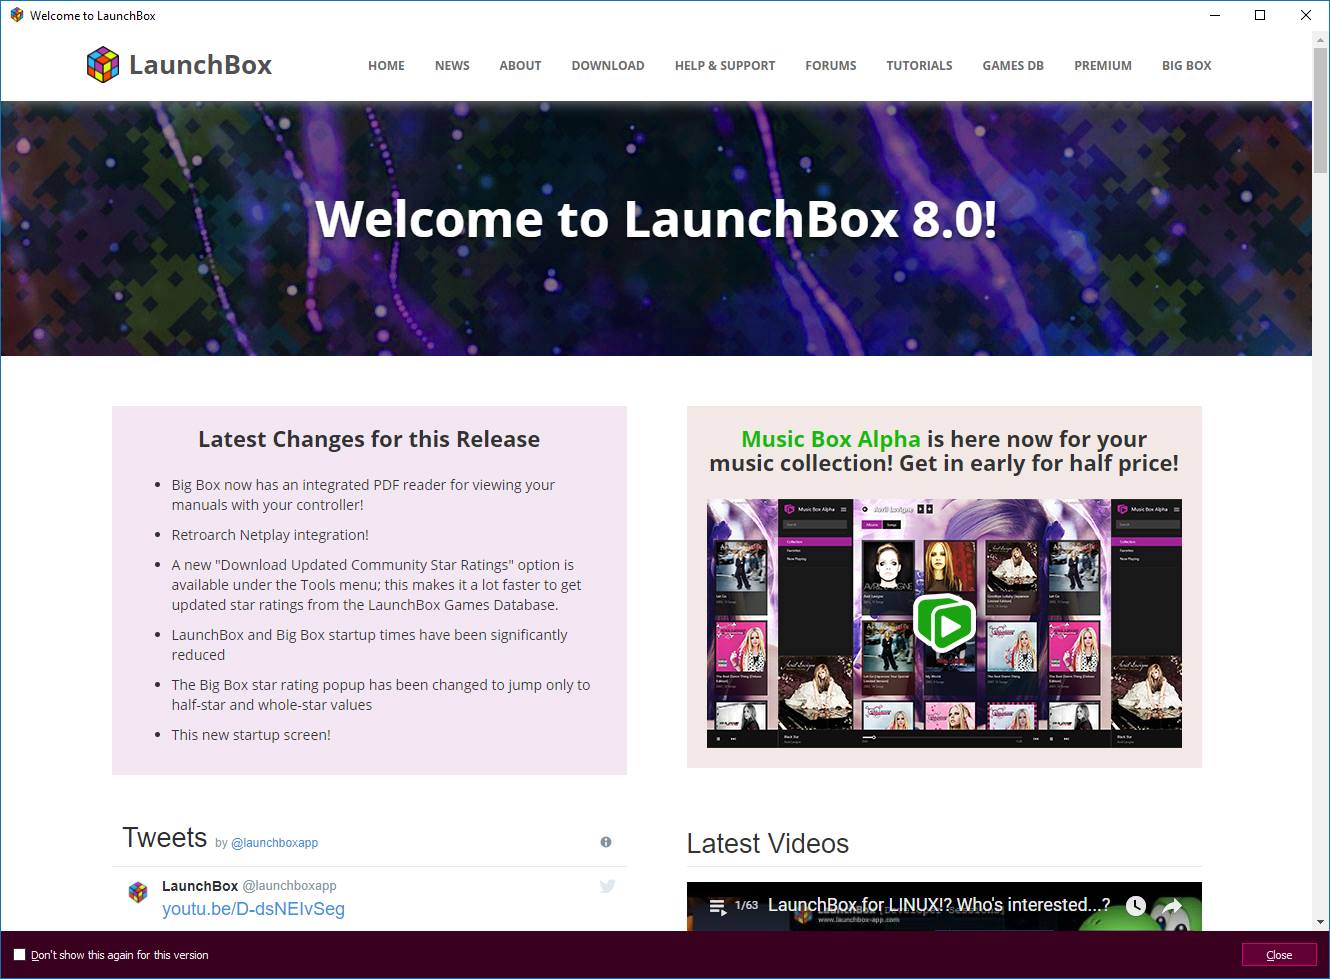This screenshot has height=979, width=1330.
Task: Open the @launchboxapp link beside Tweets
Action: coord(275,843)
